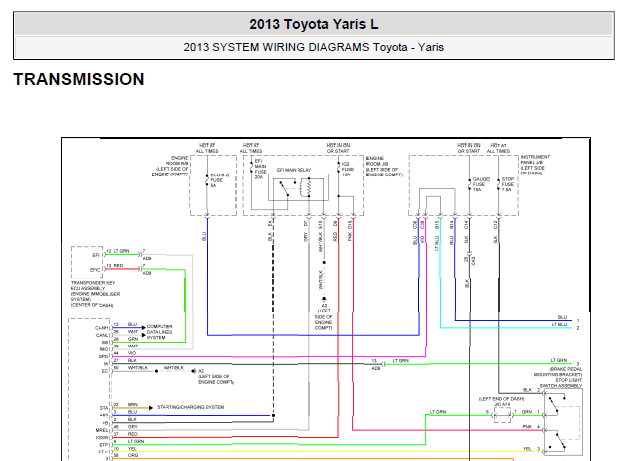This screenshot has height=461, width=630.
Task: Select "YEL 3" terminal of stop light switch
Action: click(531, 449)
